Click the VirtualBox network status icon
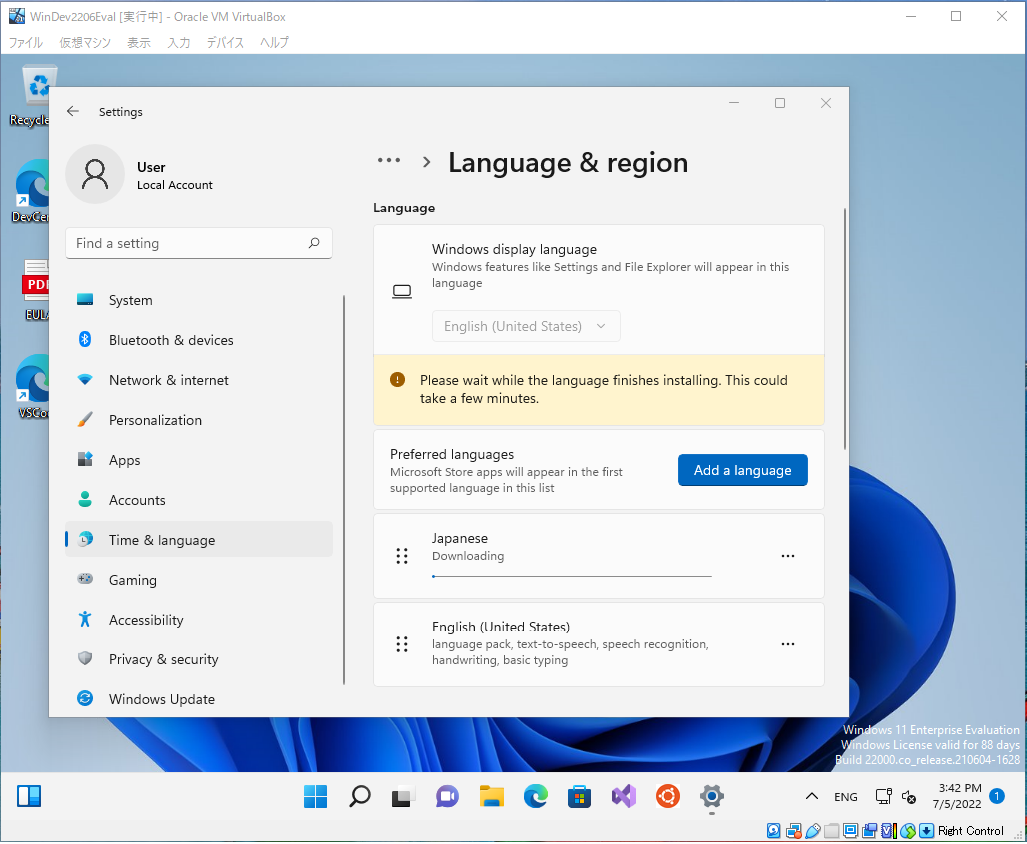Screen dimensions: 1027x844 coord(794,831)
